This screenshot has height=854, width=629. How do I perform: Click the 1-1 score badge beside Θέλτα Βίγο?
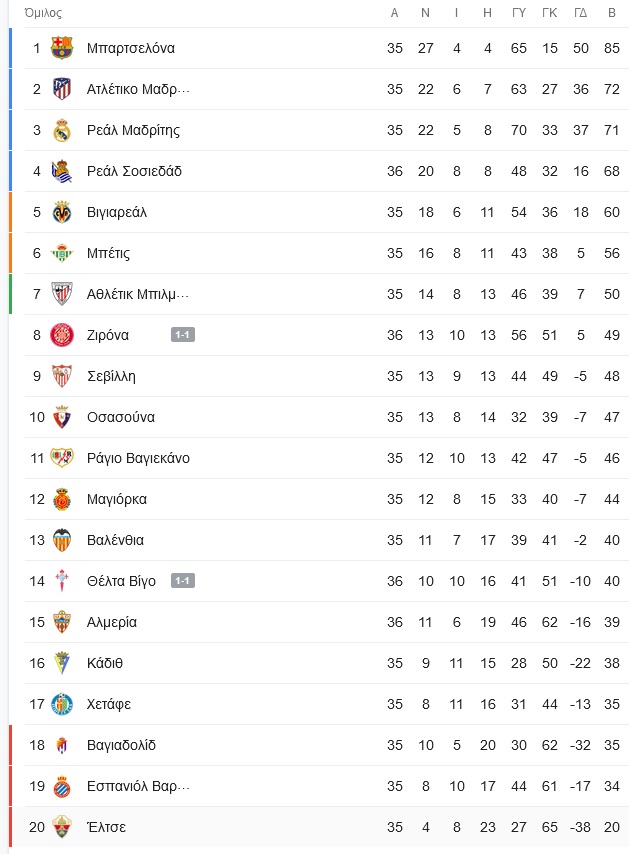click(182, 581)
